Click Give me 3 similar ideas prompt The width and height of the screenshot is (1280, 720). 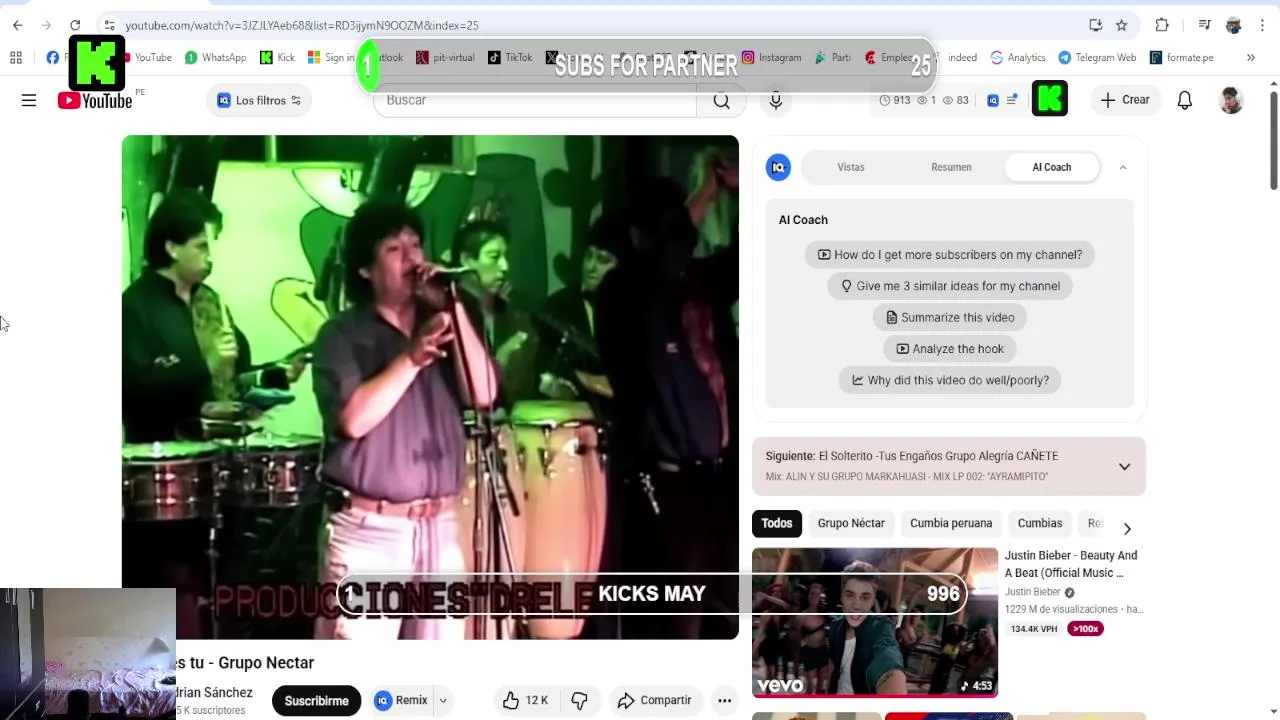pos(950,286)
